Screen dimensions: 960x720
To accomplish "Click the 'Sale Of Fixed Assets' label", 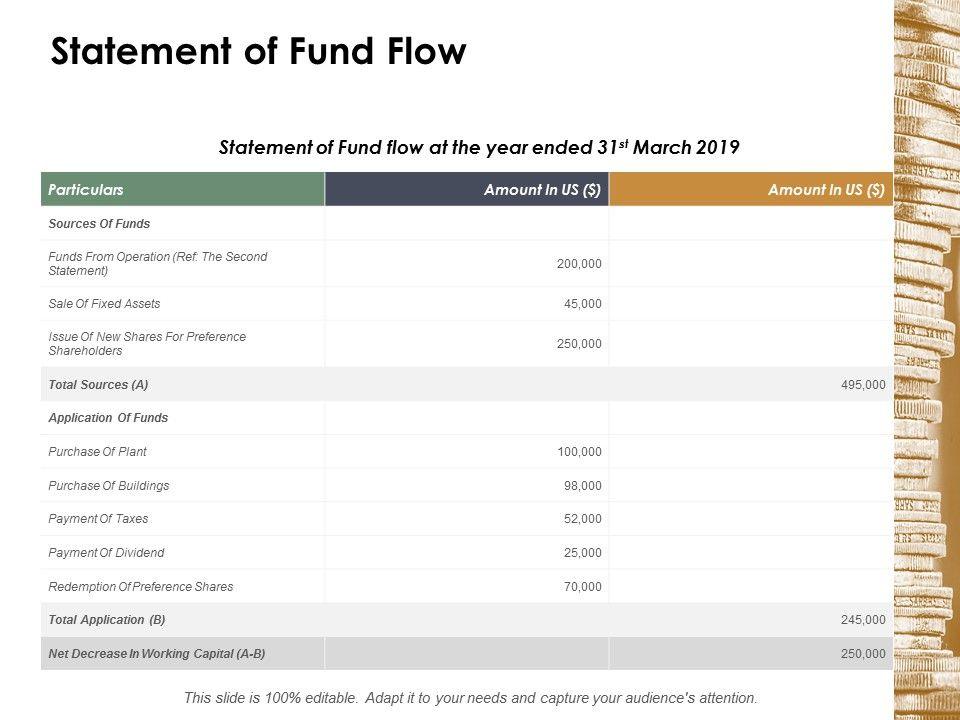I will click(x=104, y=303).
